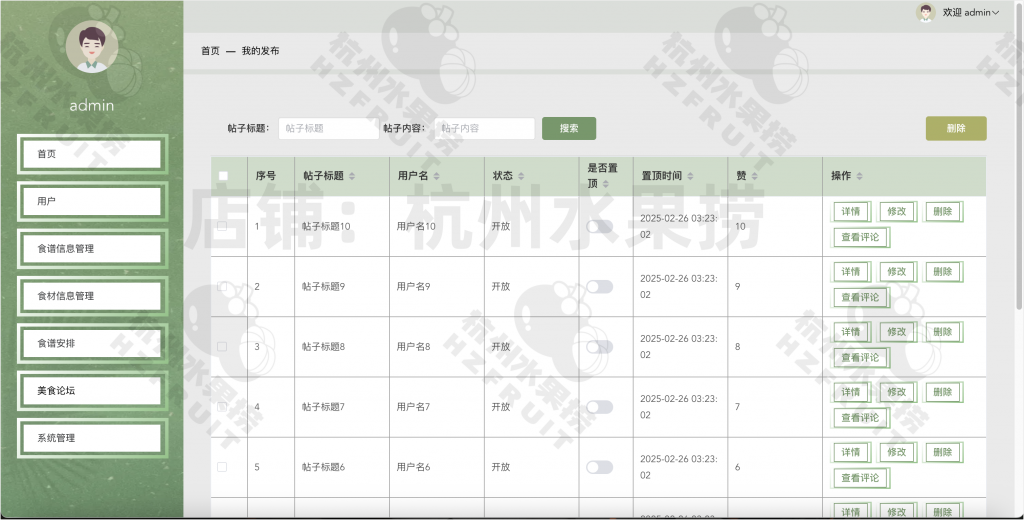
Task: Check the checkbox for row 帖子标题7
Action: (222, 406)
